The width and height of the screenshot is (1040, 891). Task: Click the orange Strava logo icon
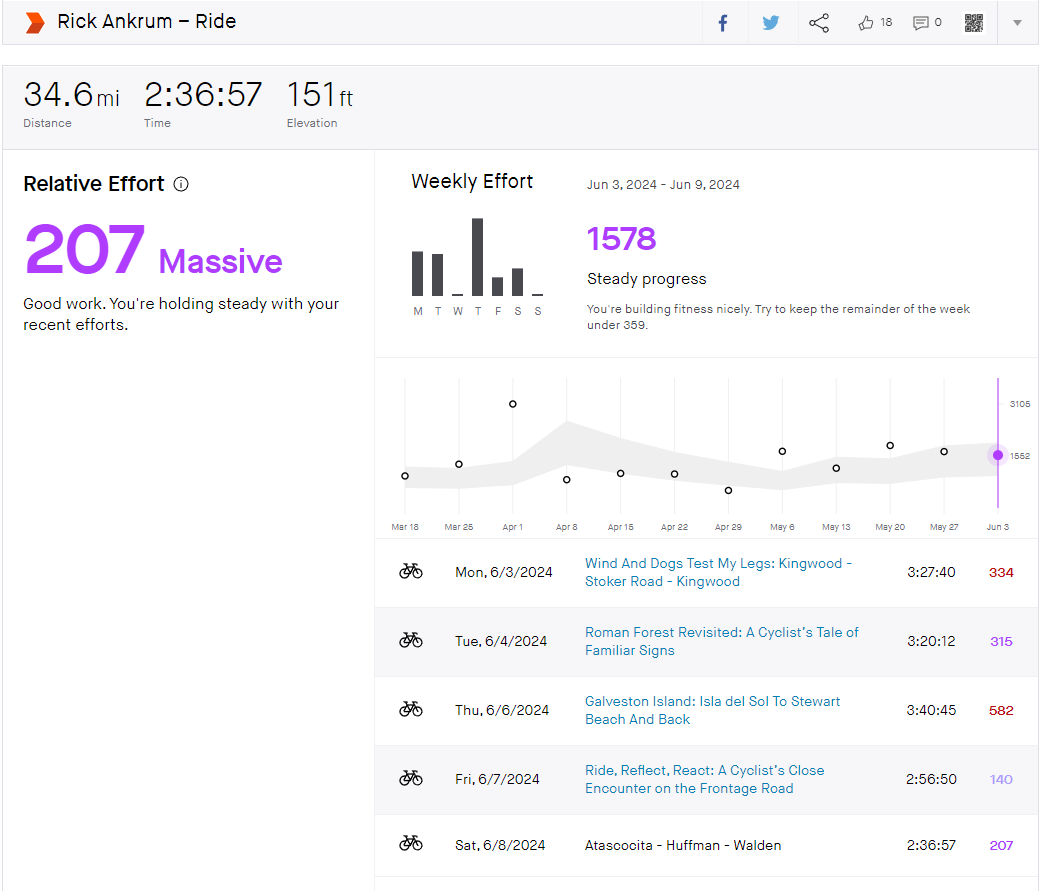click(x=34, y=23)
